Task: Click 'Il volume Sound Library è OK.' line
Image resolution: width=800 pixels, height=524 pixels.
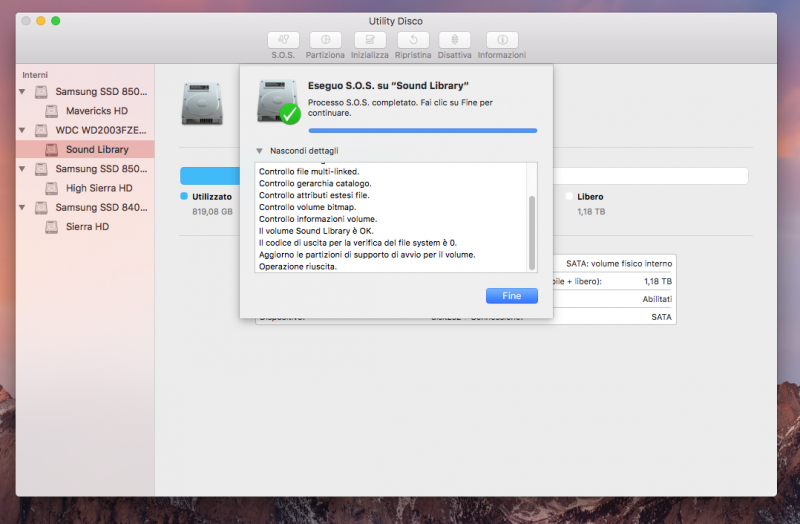Action: (x=316, y=231)
